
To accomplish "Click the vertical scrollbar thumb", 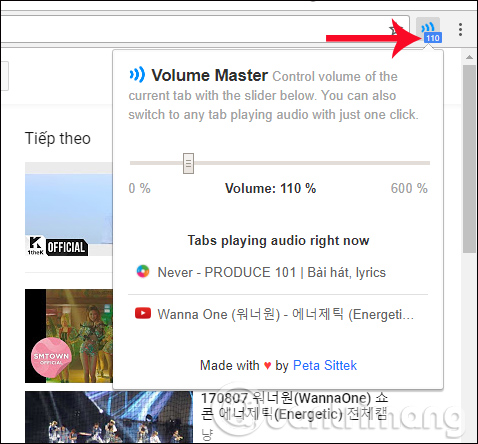I will (469, 159).
